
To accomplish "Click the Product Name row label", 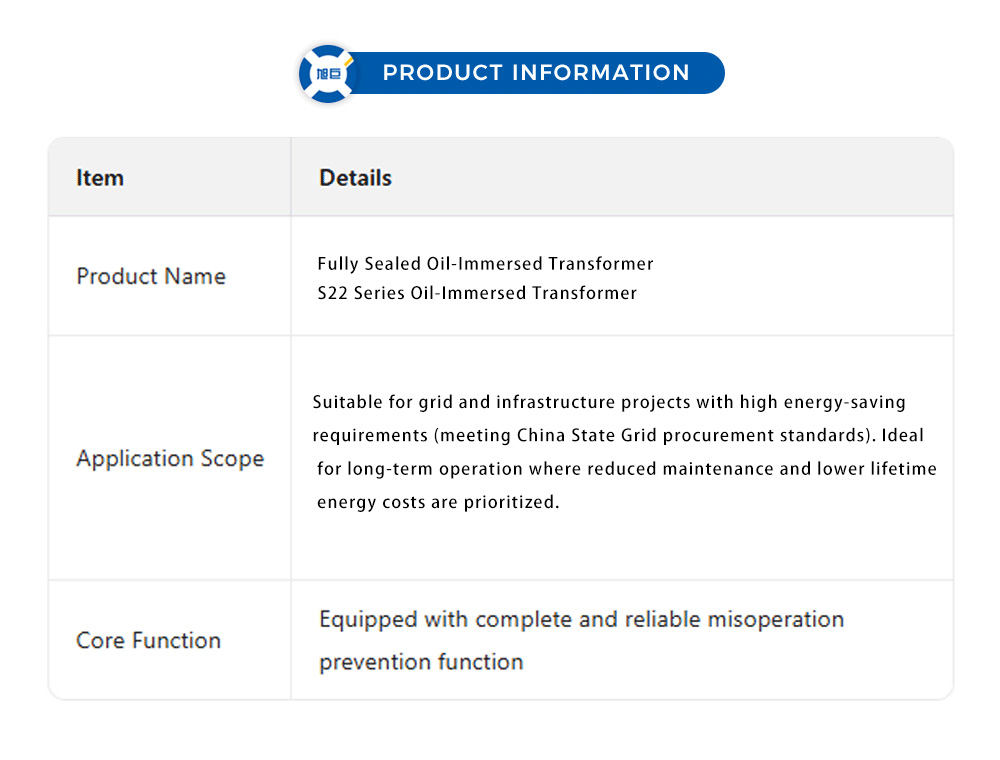I will (151, 276).
